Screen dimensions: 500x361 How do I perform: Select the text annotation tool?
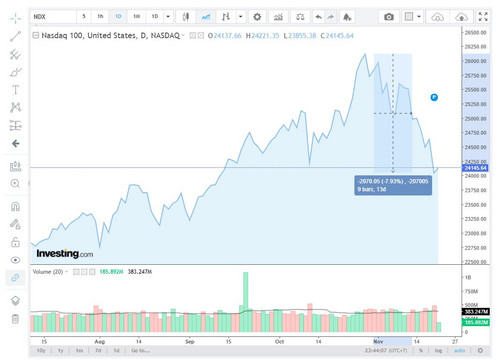[x=15, y=90]
